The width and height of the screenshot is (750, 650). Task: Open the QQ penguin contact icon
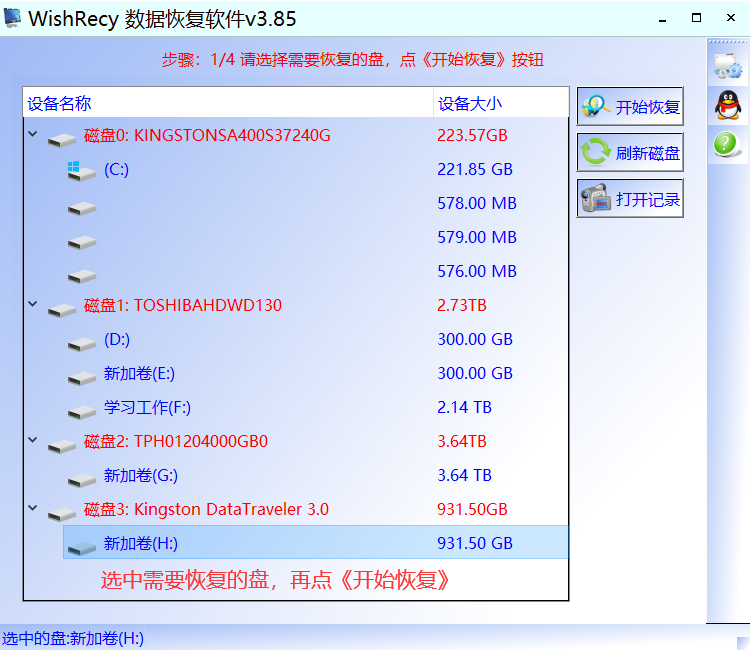coord(728,105)
